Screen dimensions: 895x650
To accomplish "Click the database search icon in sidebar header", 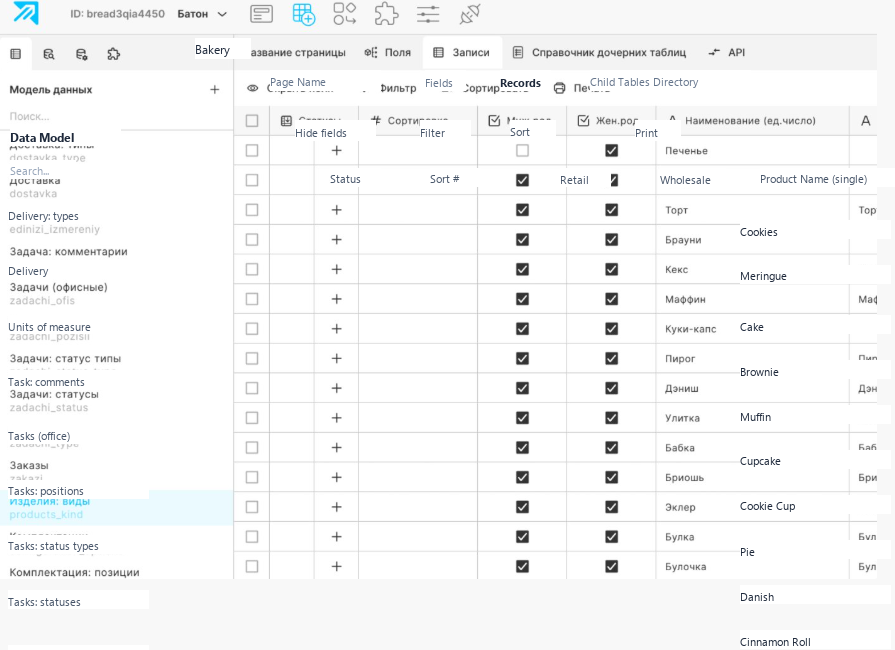I will (x=49, y=54).
